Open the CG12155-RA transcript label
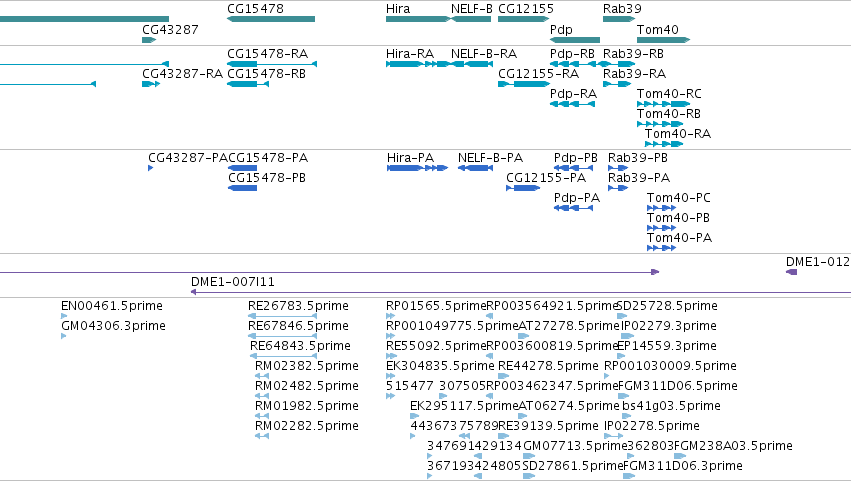Image resolution: width=851 pixels, height=481 pixels. [538, 74]
